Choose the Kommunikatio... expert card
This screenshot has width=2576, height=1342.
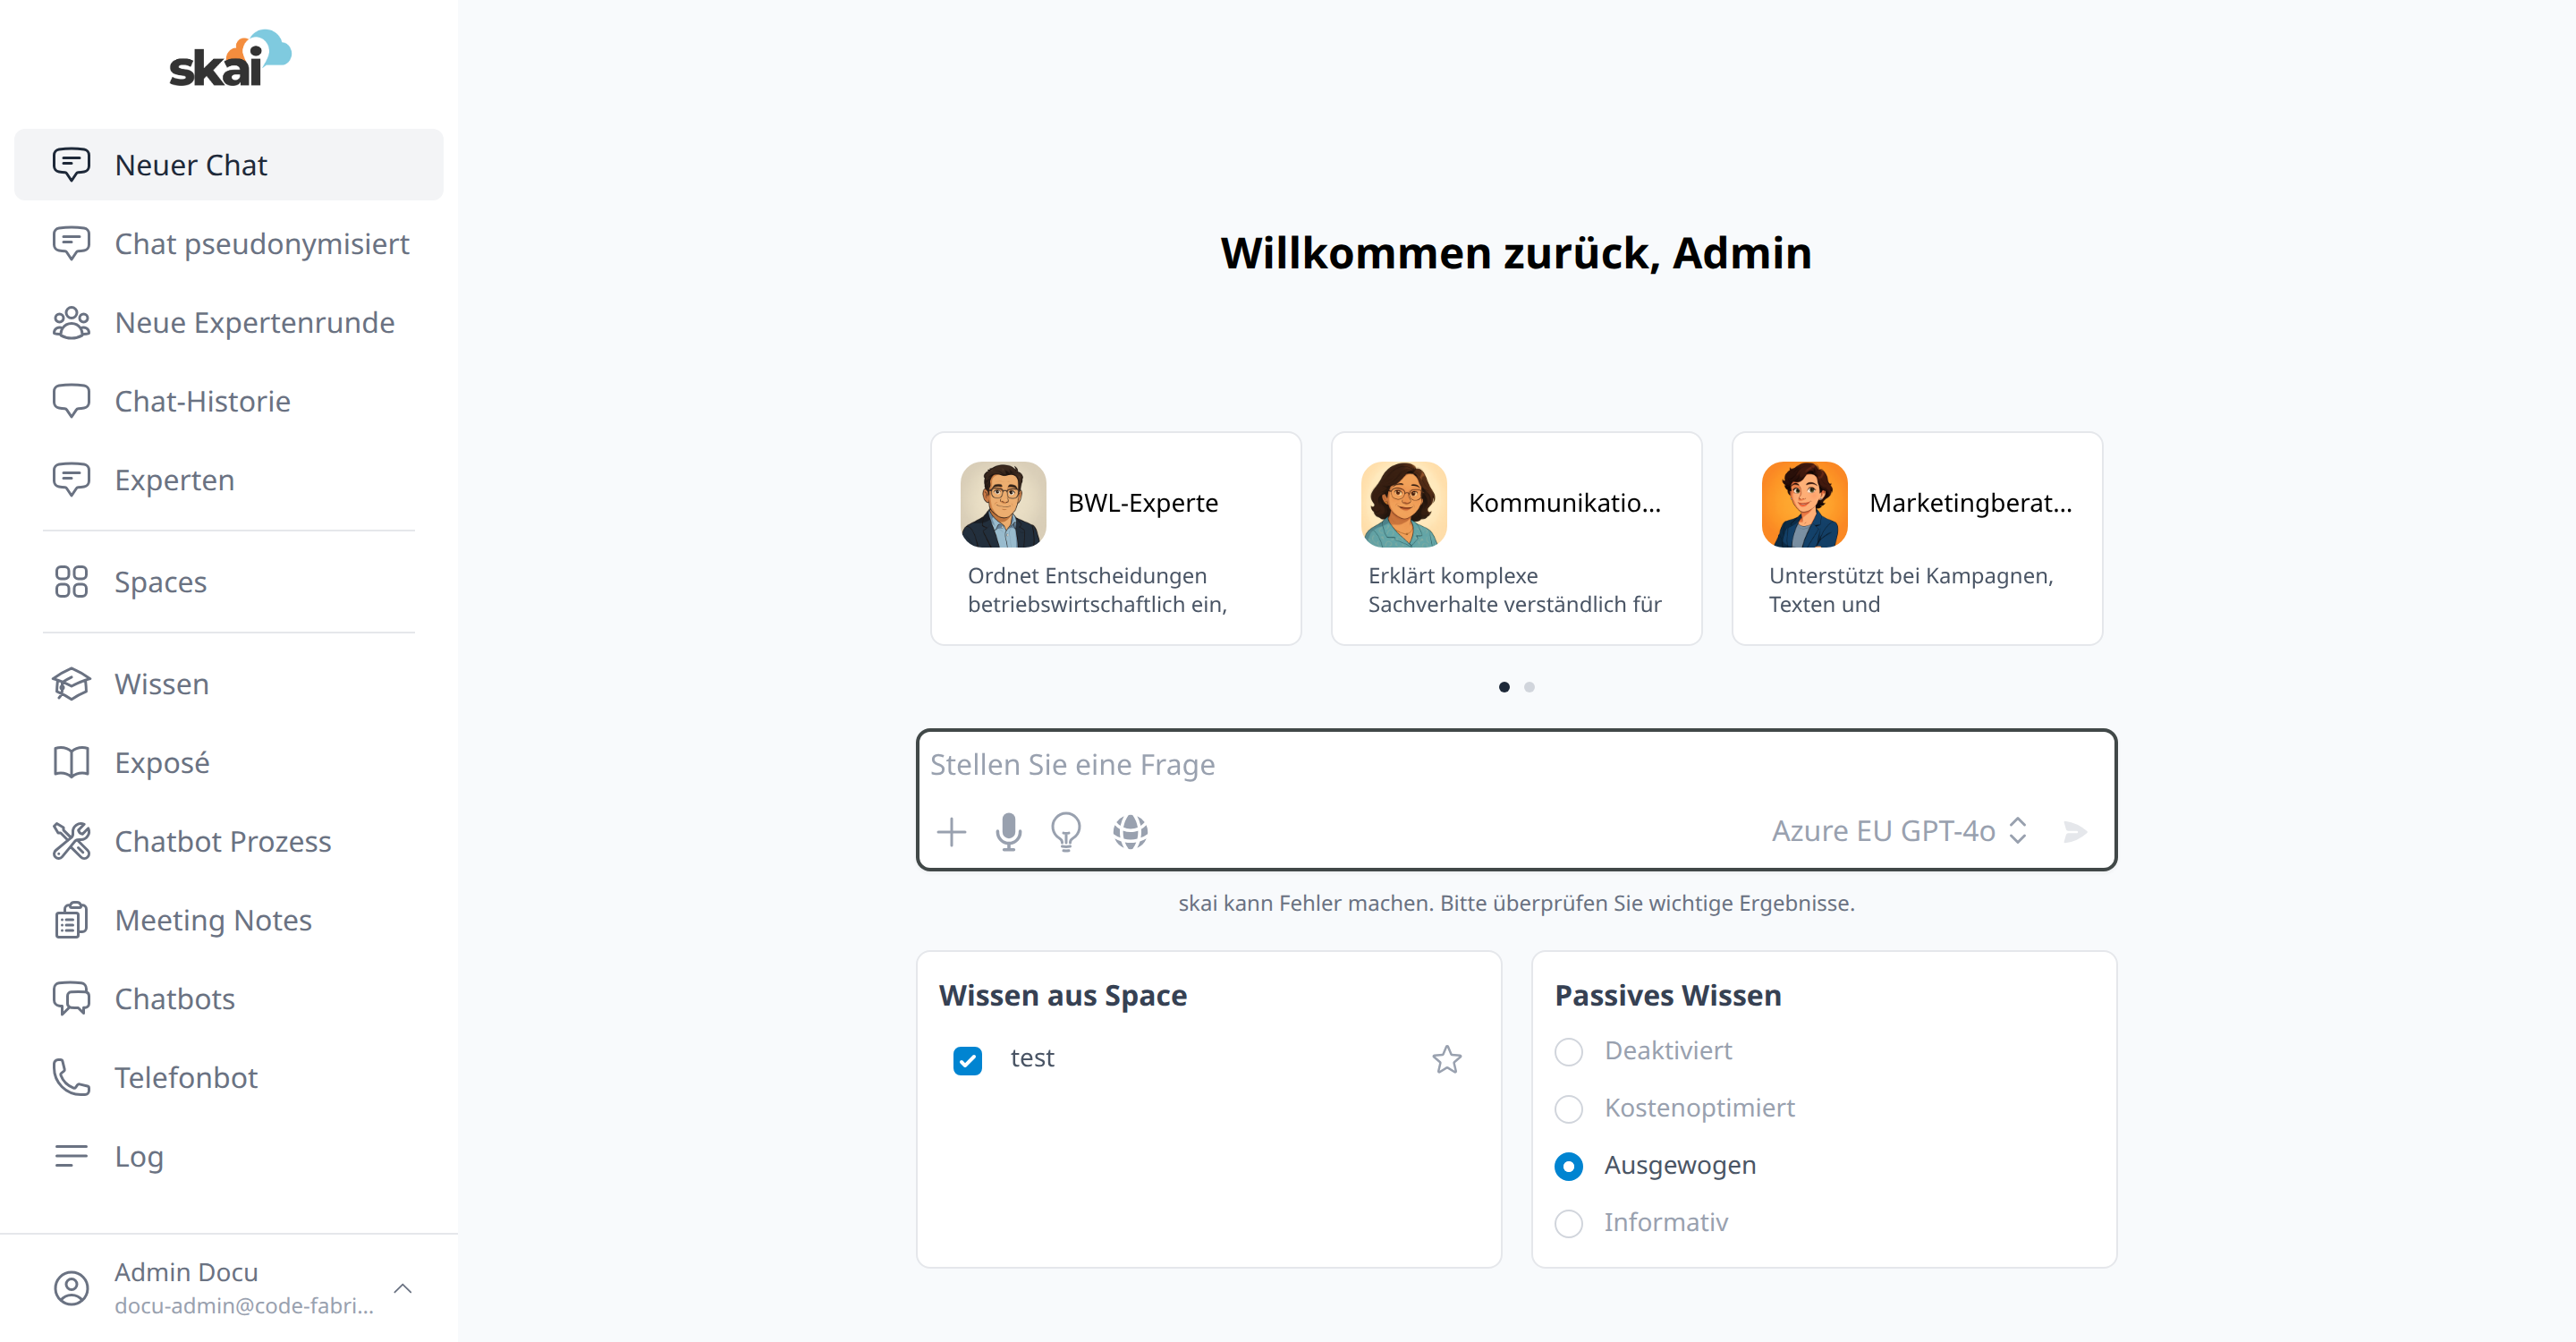tap(1516, 538)
